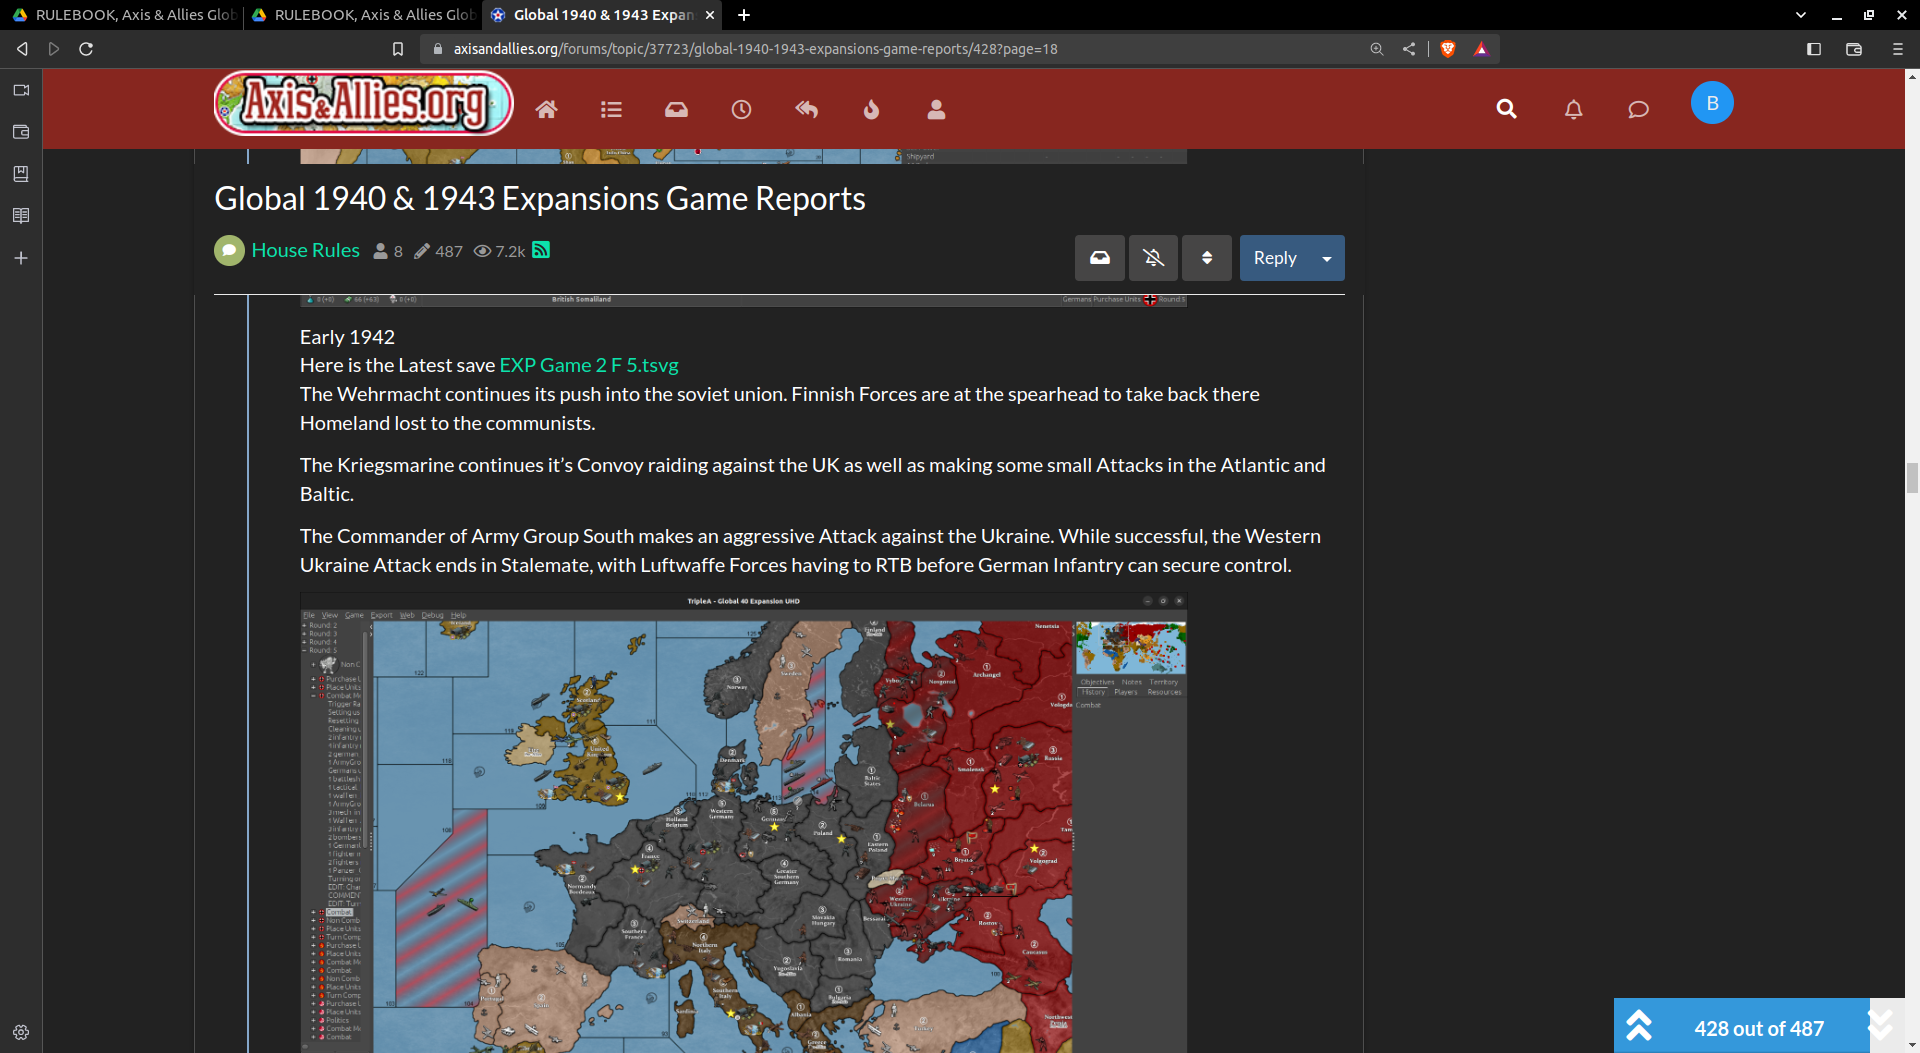The image size is (1920, 1053).
Task: Open the wallet sidebar icon
Action: [x=21, y=132]
